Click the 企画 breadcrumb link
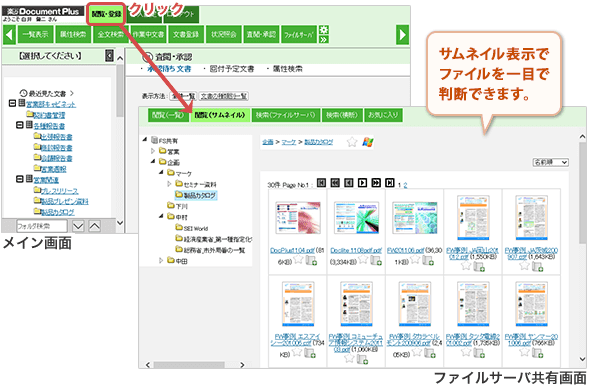The height and width of the screenshot is (385, 589). point(268,142)
